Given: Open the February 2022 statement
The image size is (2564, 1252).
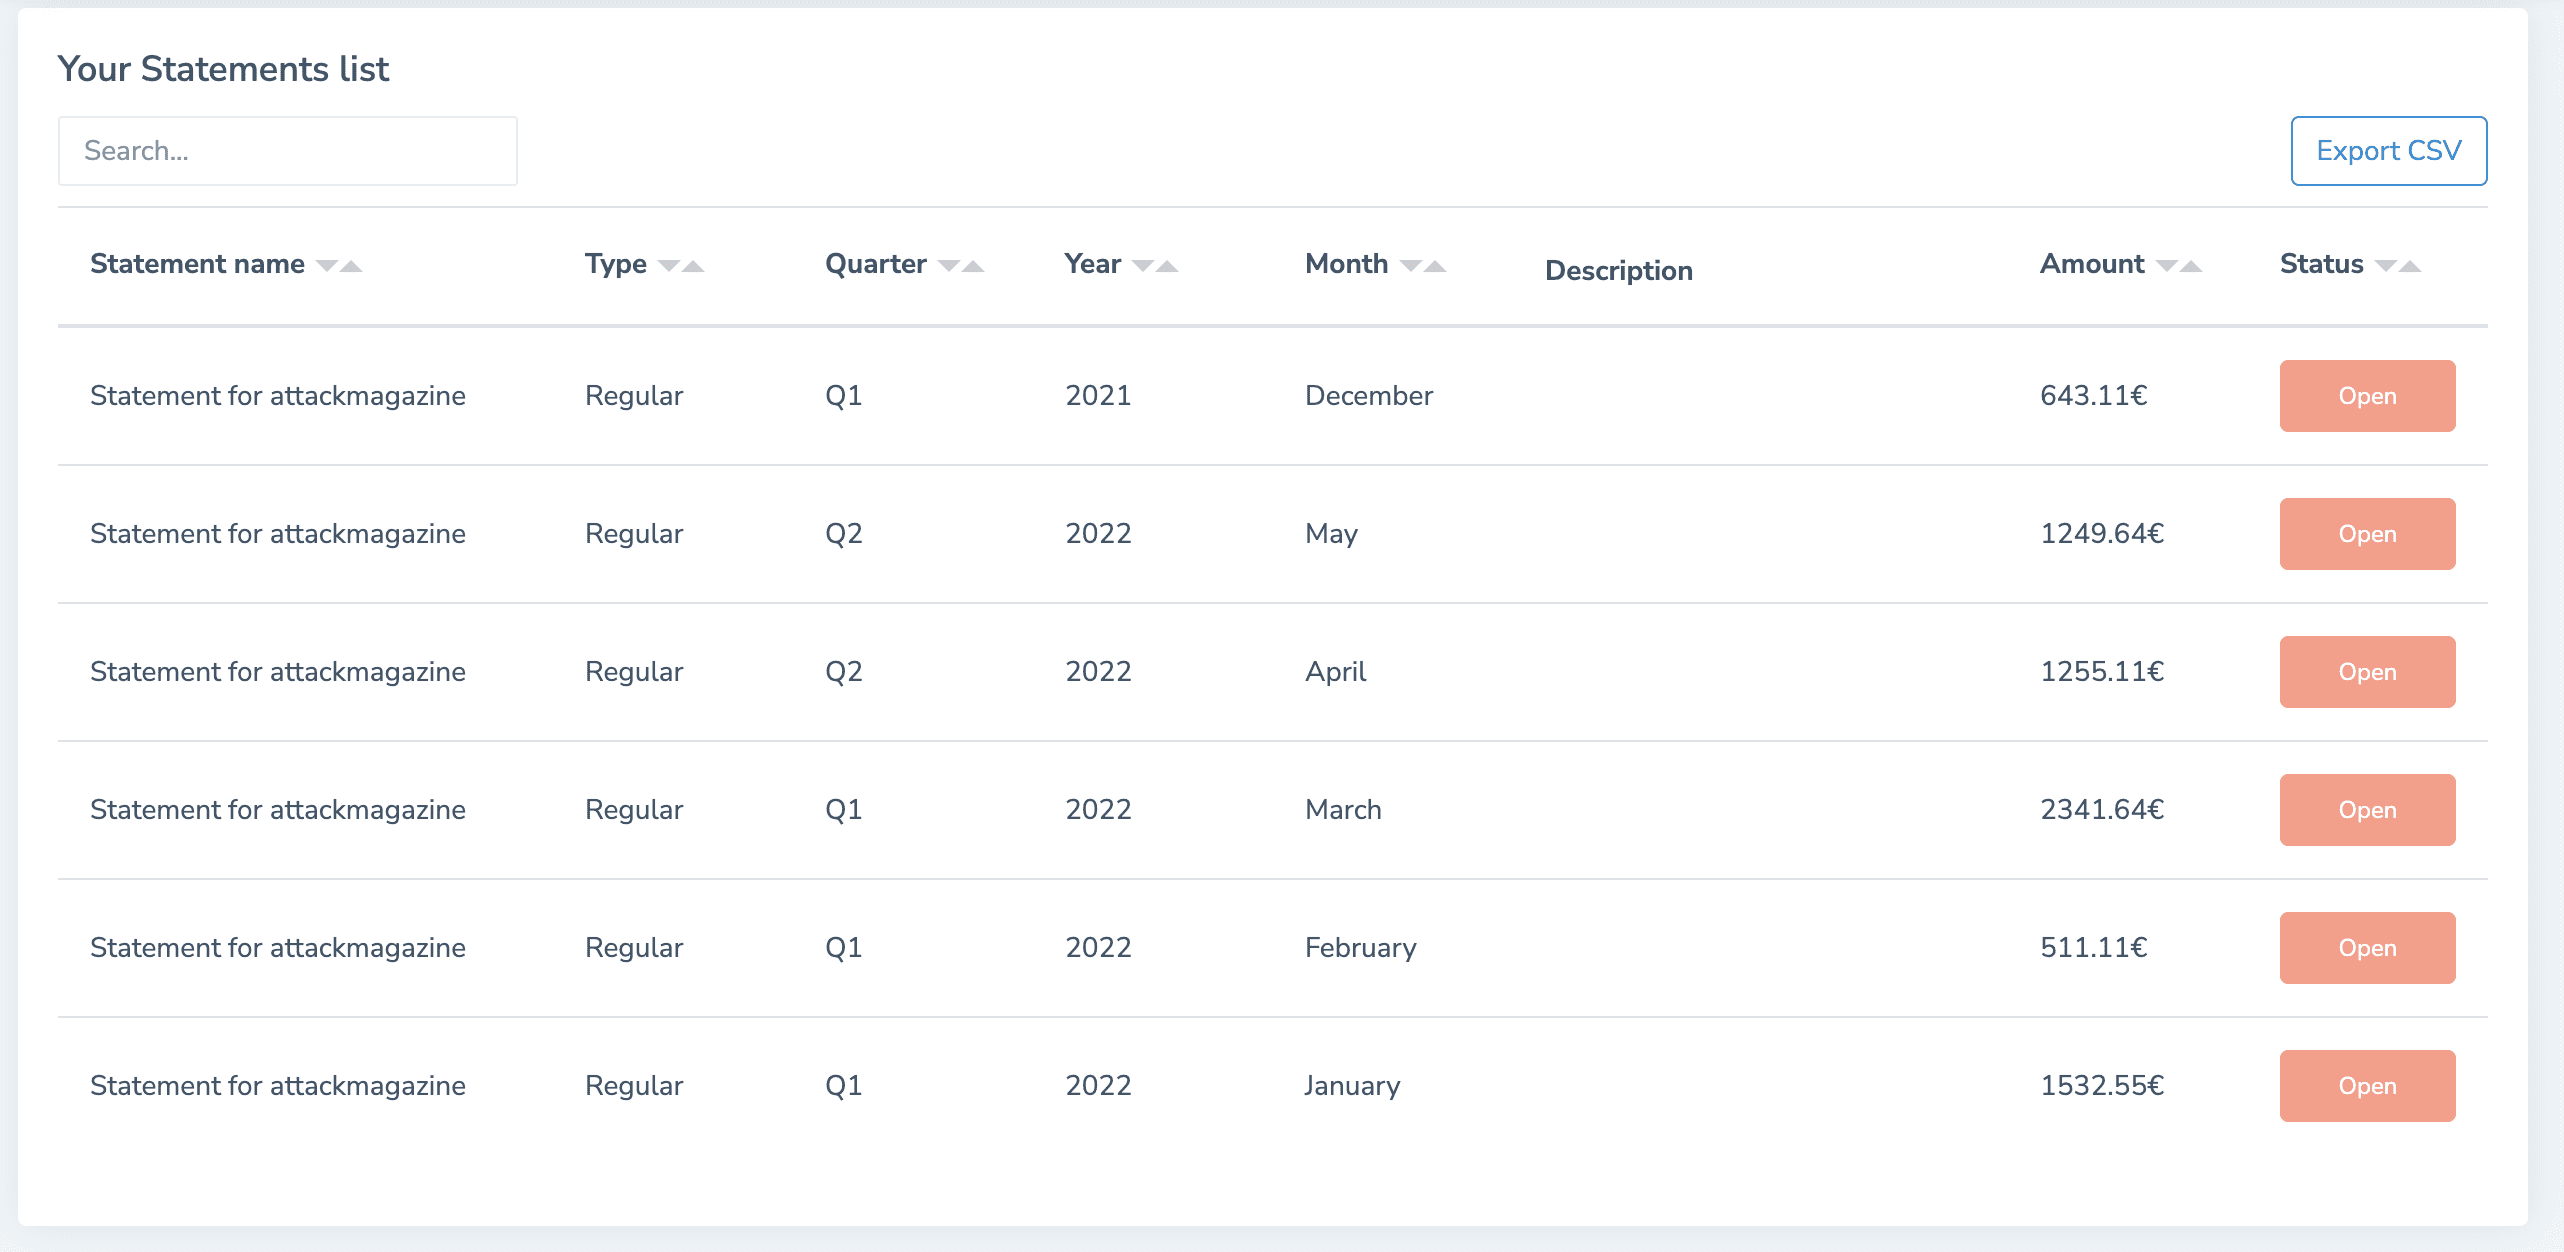Looking at the screenshot, I should coord(2367,948).
